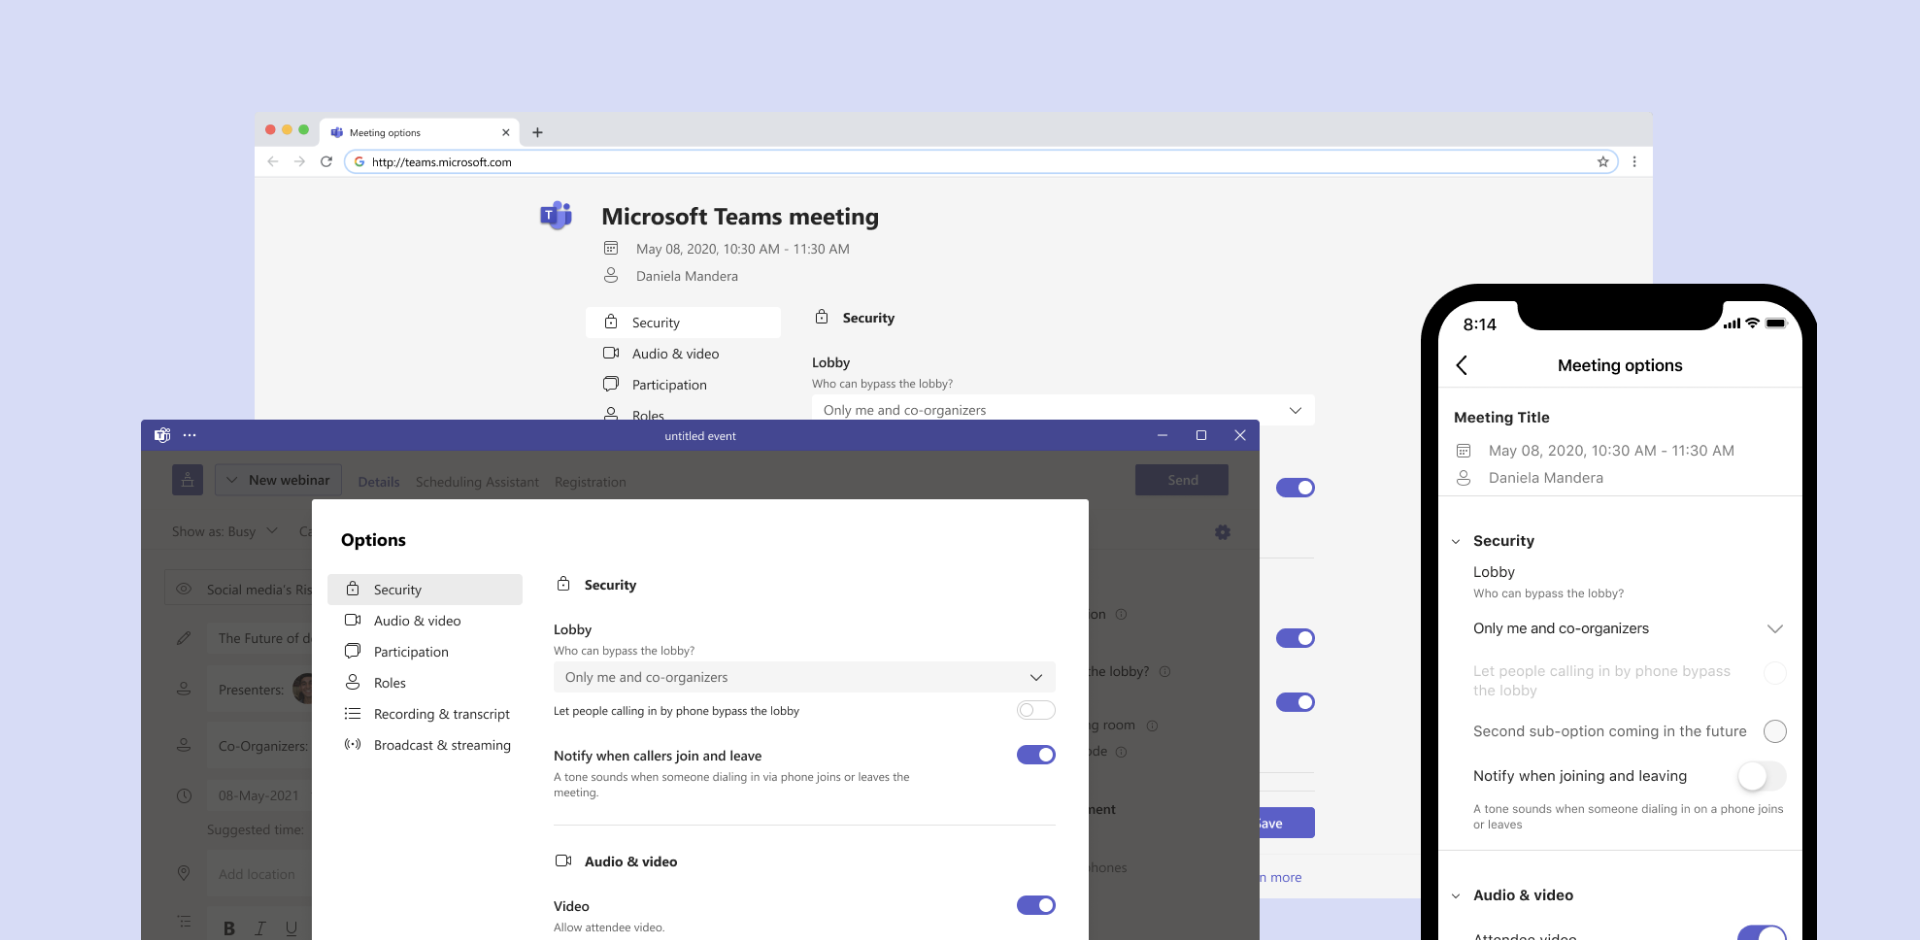
Task: Click the presenter avatar thumbnail
Action: coord(303,689)
